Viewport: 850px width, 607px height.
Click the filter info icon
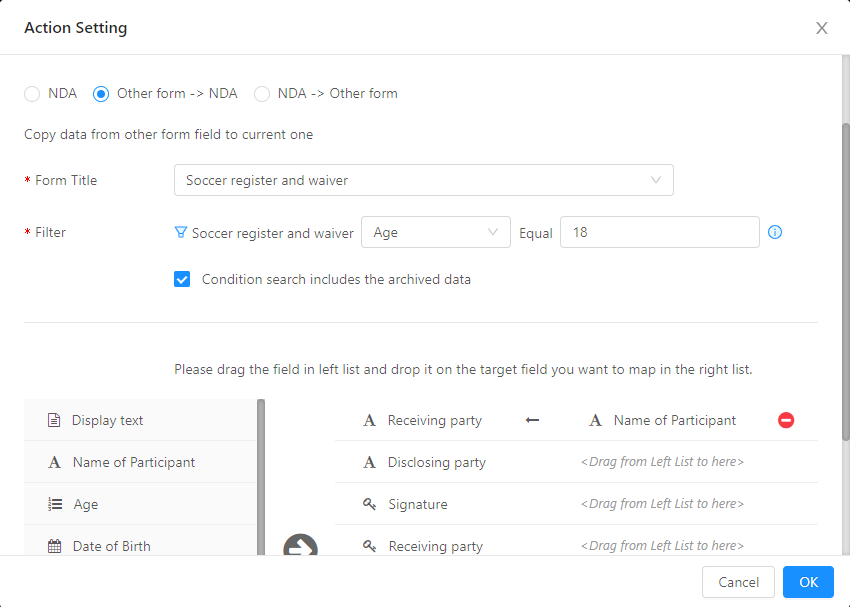[x=775, y=232]
